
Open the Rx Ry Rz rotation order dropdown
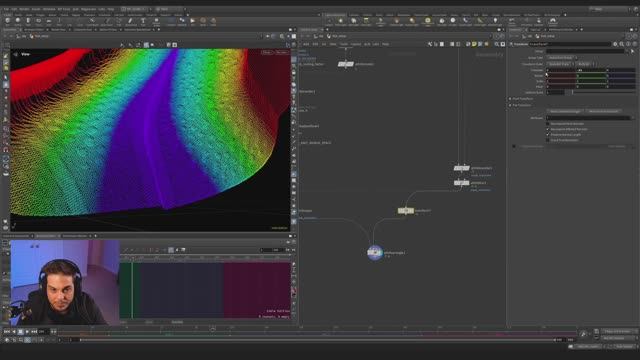pos(586,64)
